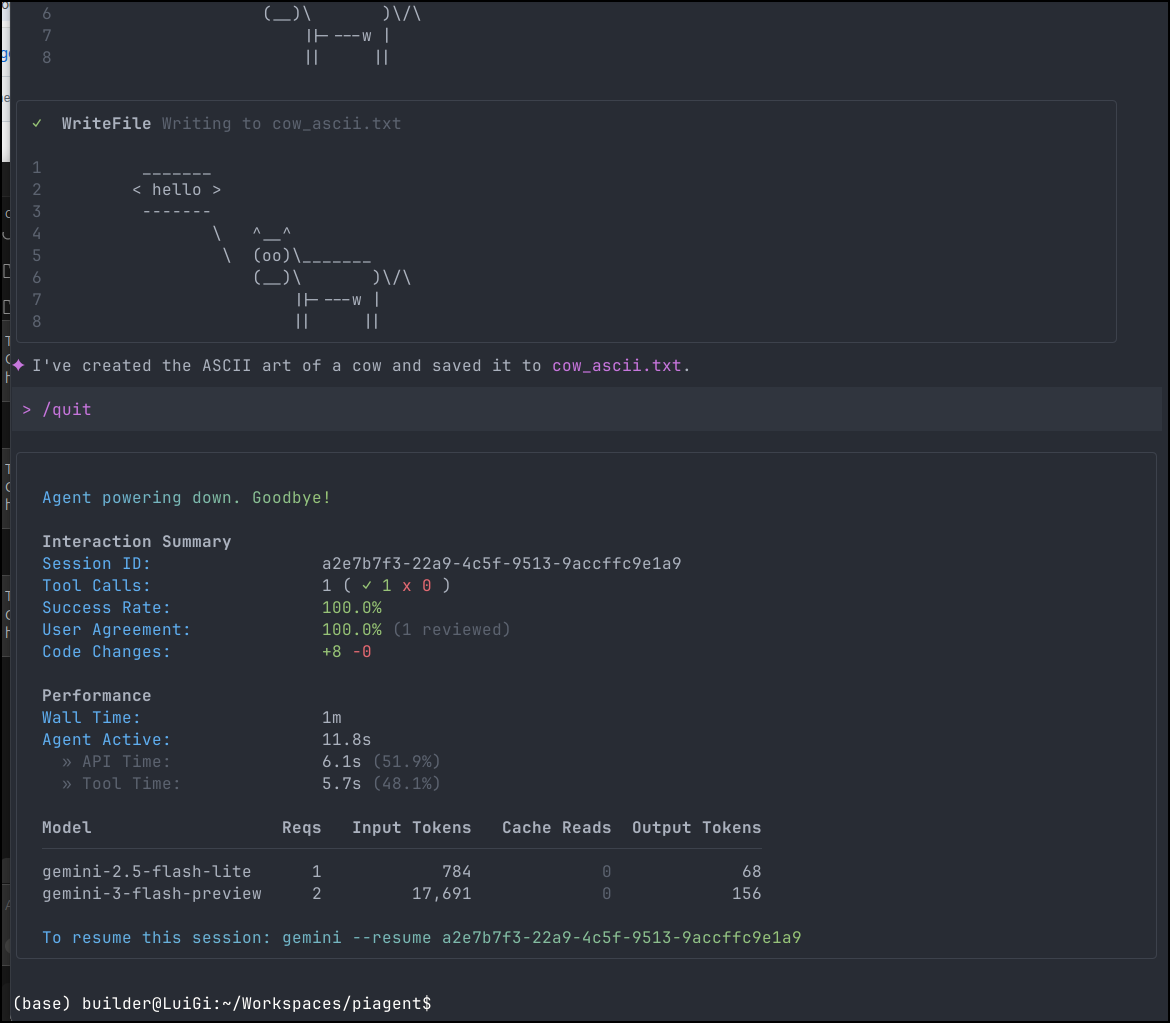The height and width of the screenshot is (1023, 1170).
Task: Click the » marker beside Tool Time
Action: [x=67, y=784]
